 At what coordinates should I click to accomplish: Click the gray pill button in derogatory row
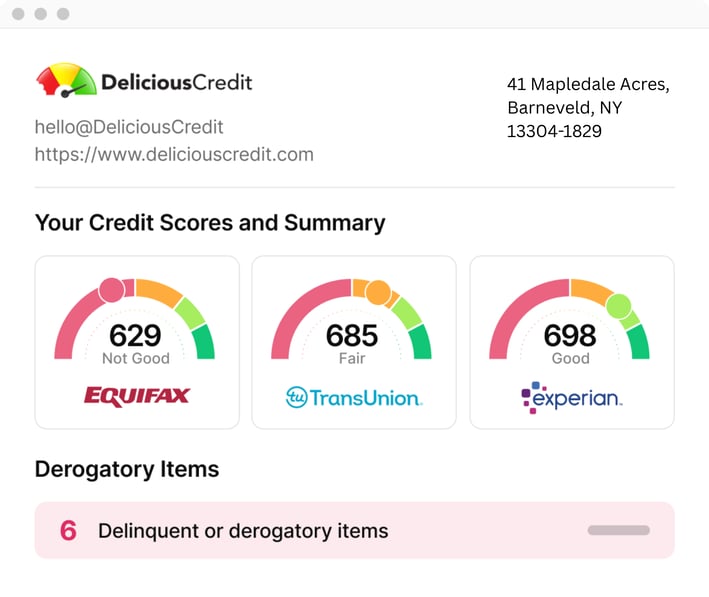pyautogui.click(x=619, y=530)
